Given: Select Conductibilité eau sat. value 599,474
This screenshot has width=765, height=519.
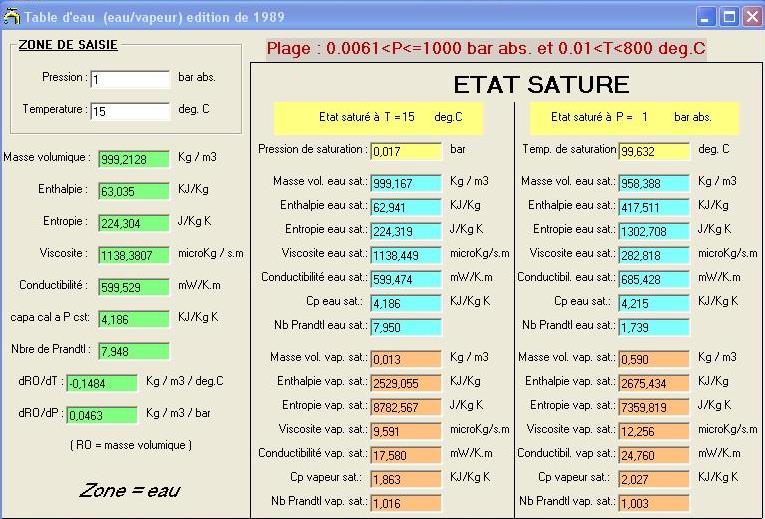Looking at the screenshot, I should [406, 279].
